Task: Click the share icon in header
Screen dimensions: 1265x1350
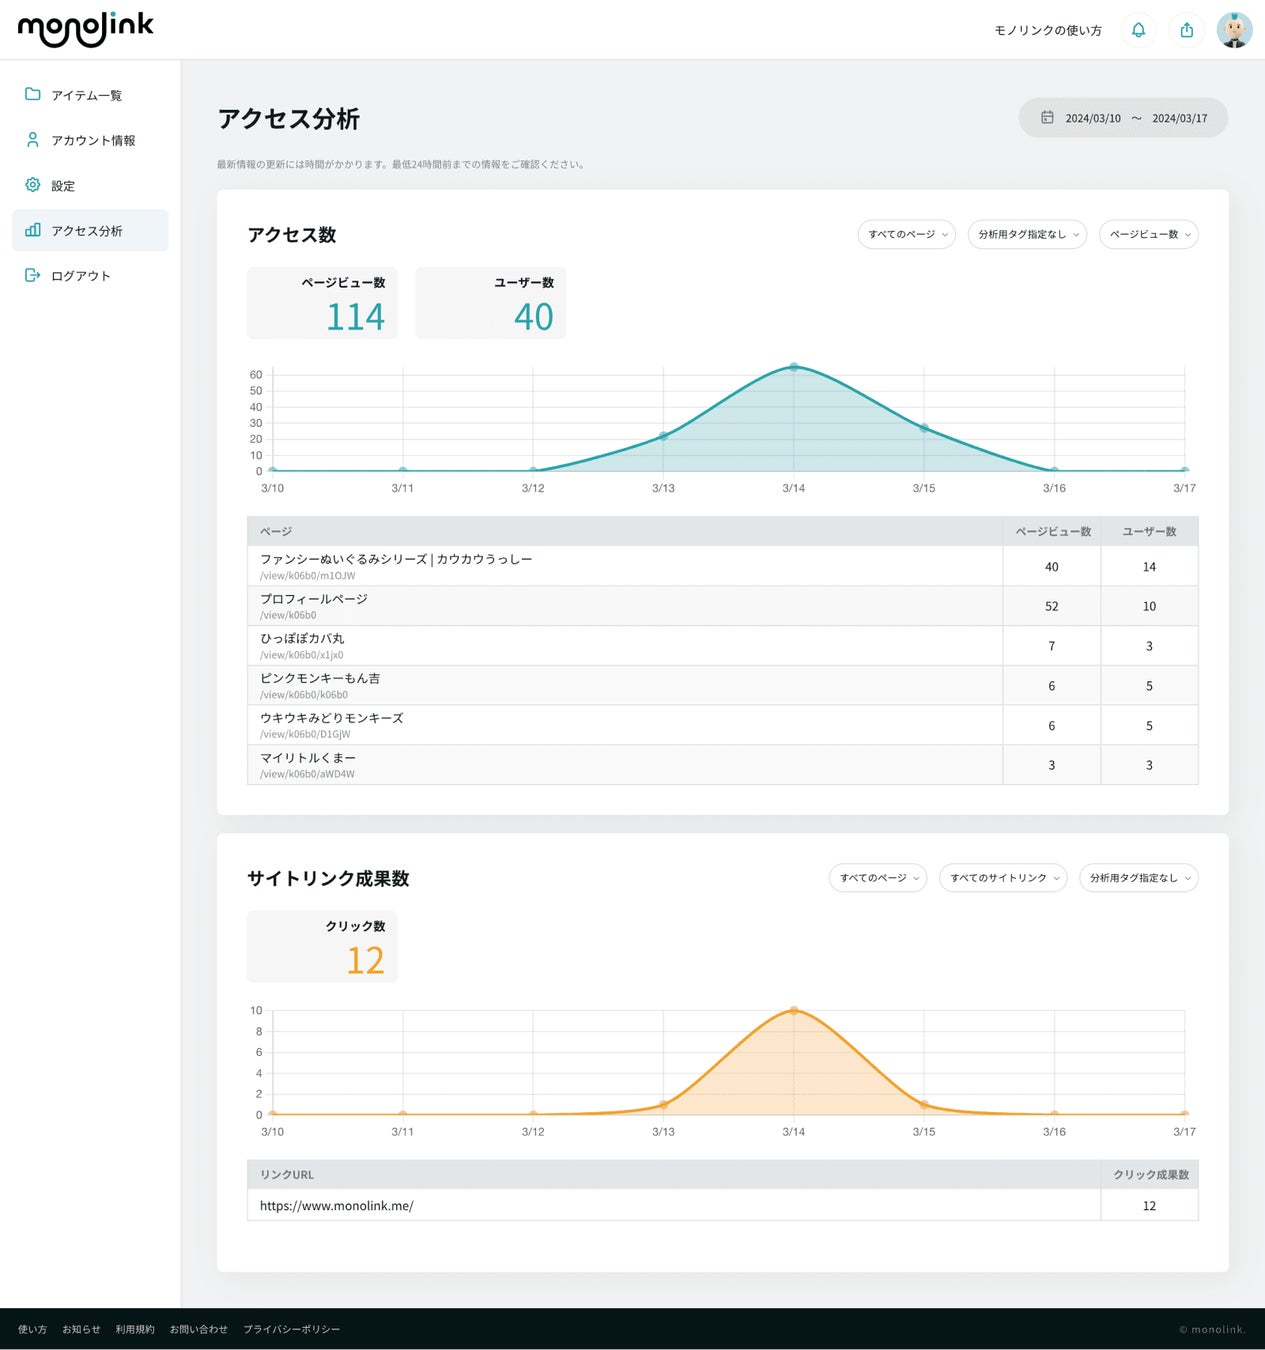Action: [x=1186, y=30]
